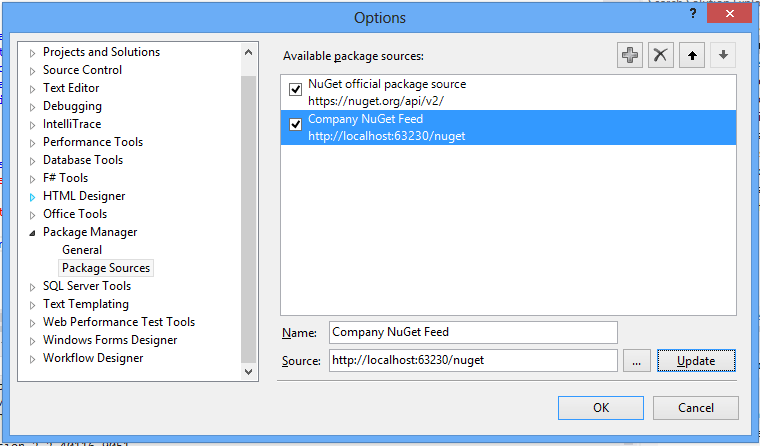760x446 pixels.
Task: Click into the Name text field
Action: coord(472,332)
